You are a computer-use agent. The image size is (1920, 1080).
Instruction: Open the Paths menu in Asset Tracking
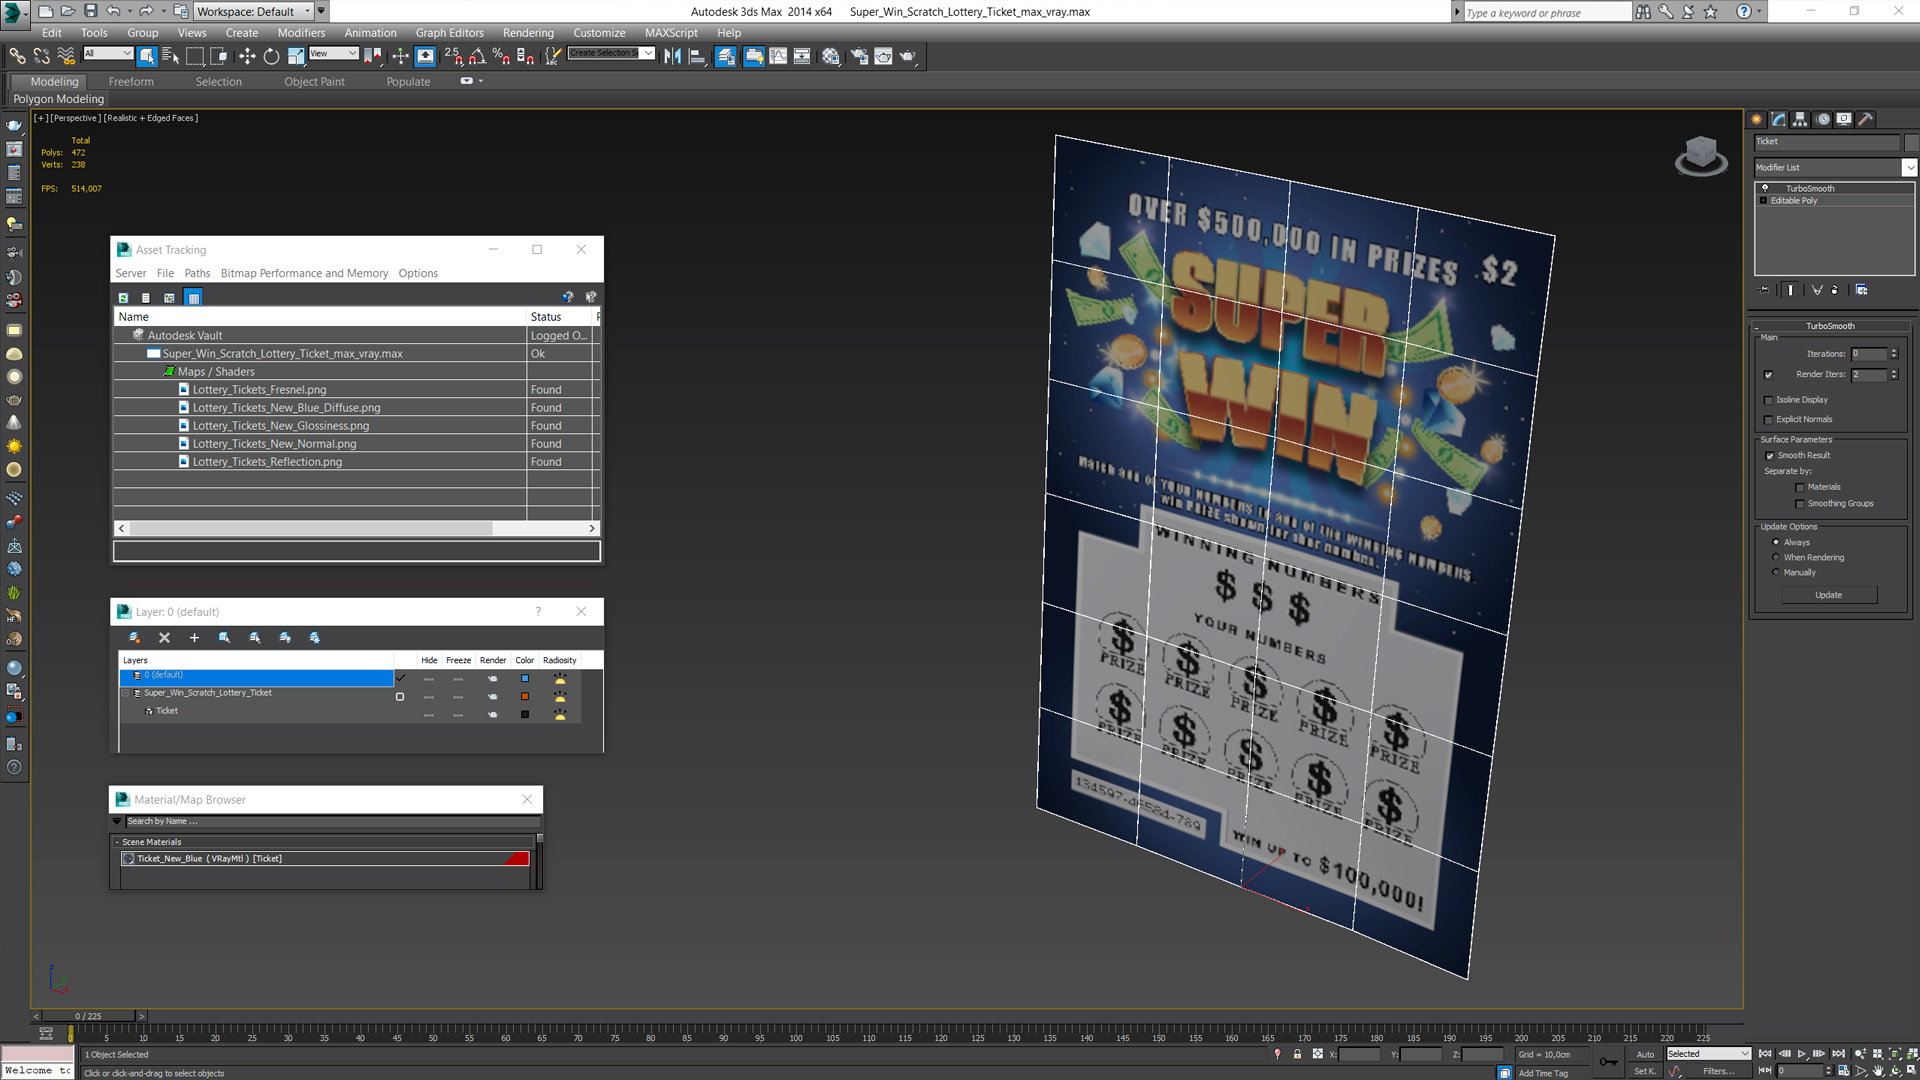(197, 273)
